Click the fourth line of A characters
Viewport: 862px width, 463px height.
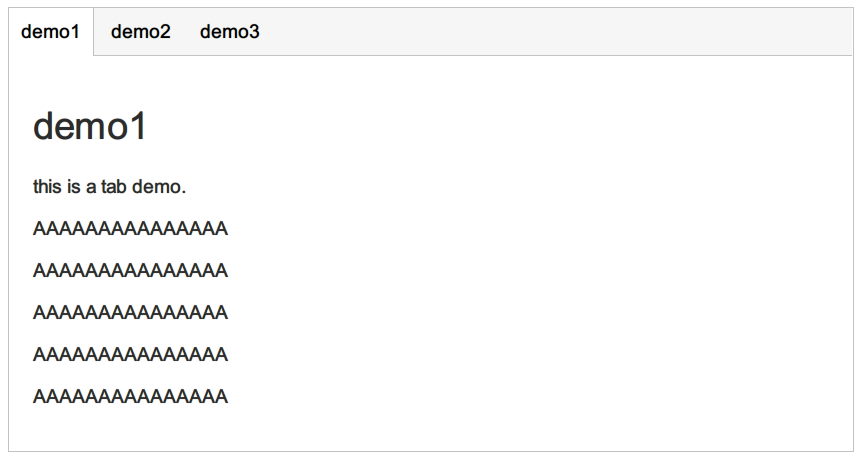tap(130, 355)
